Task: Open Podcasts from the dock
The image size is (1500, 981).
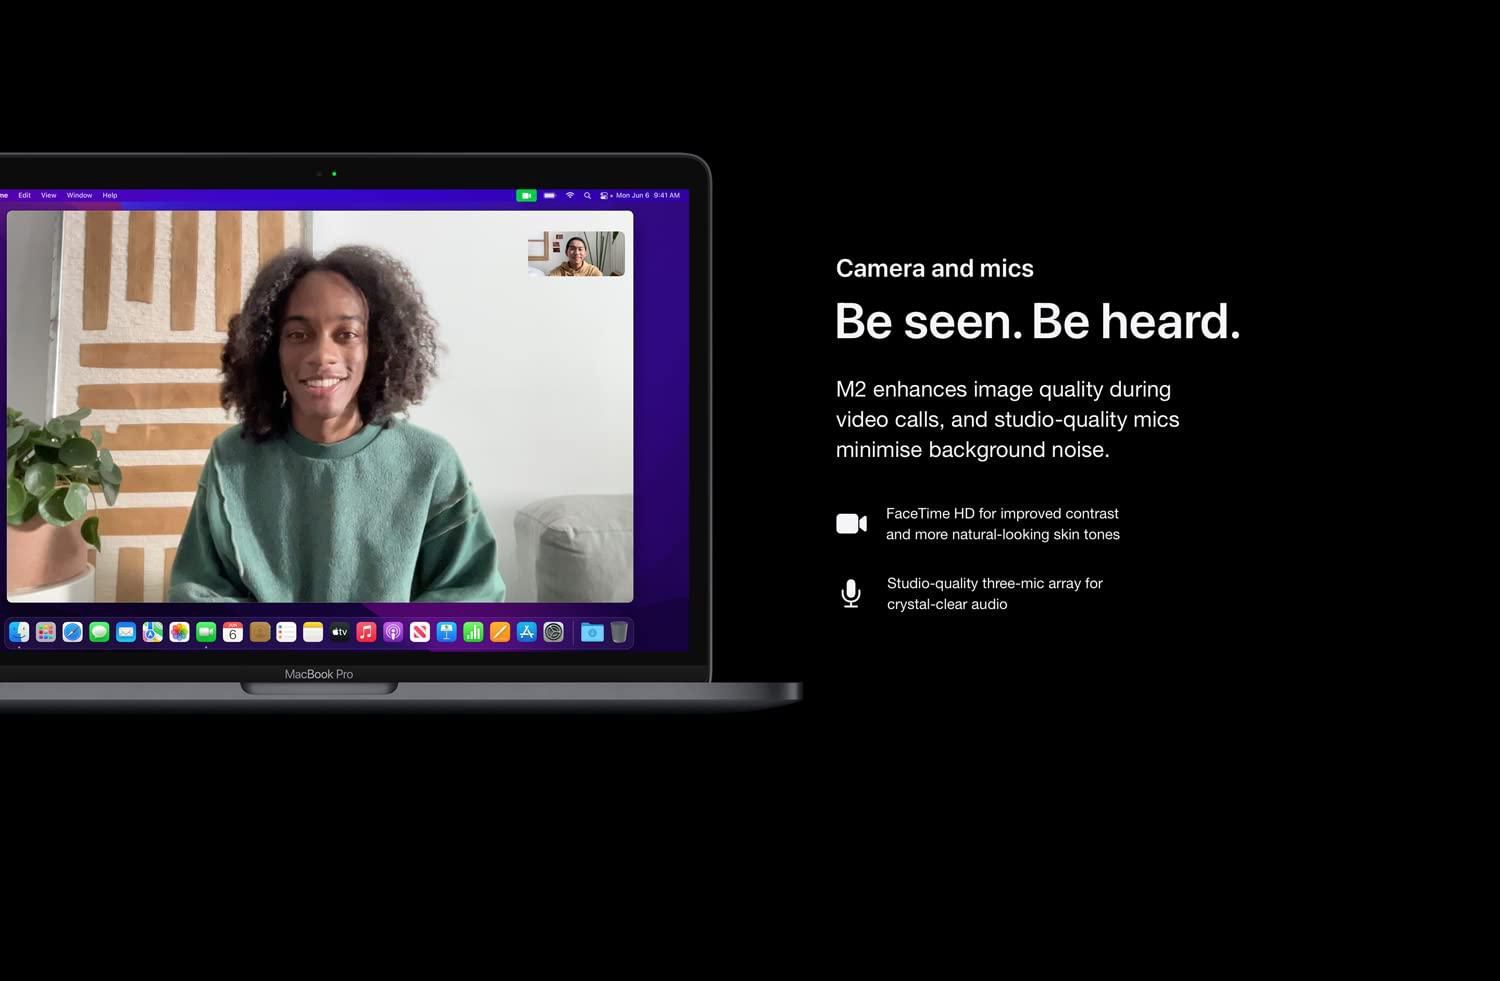Action: click(x=393, y=632)
